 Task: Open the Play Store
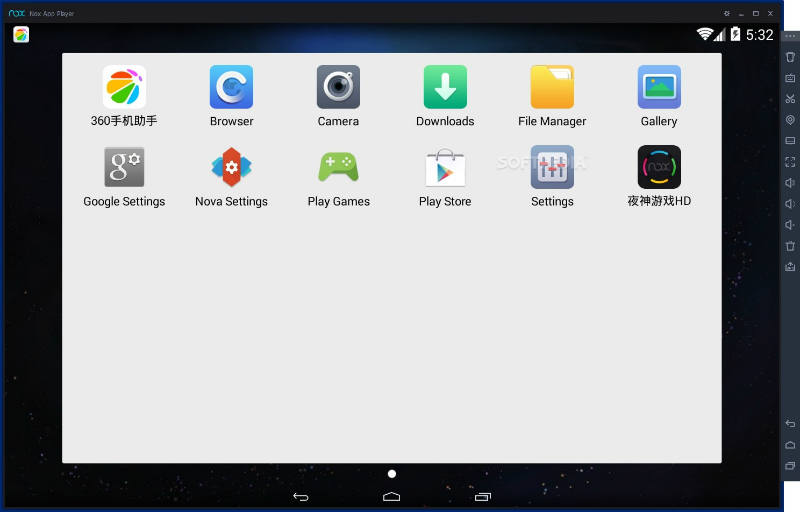point(445,167)
